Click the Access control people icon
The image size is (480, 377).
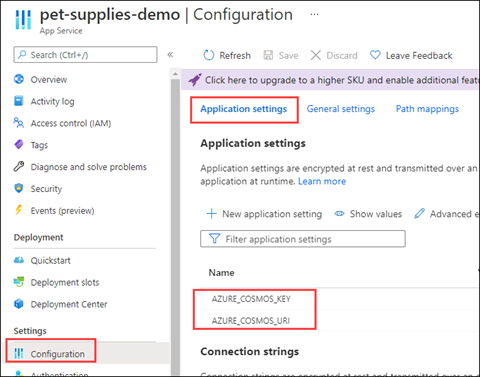tap(19, 123)
